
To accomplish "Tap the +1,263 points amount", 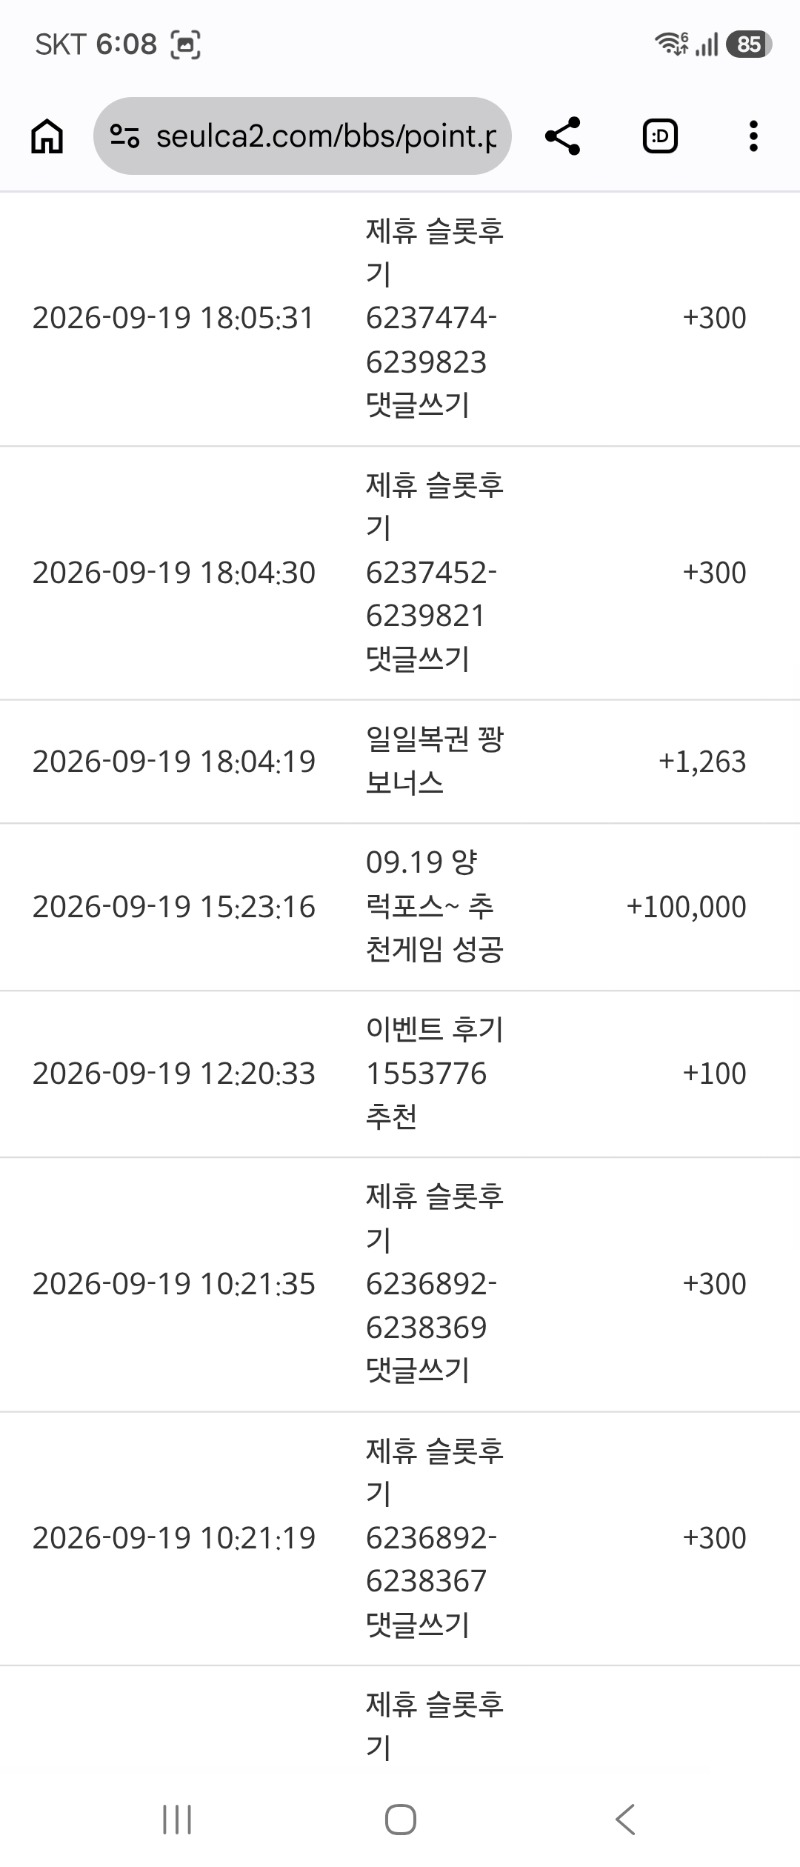I will (x=702, y=762).
